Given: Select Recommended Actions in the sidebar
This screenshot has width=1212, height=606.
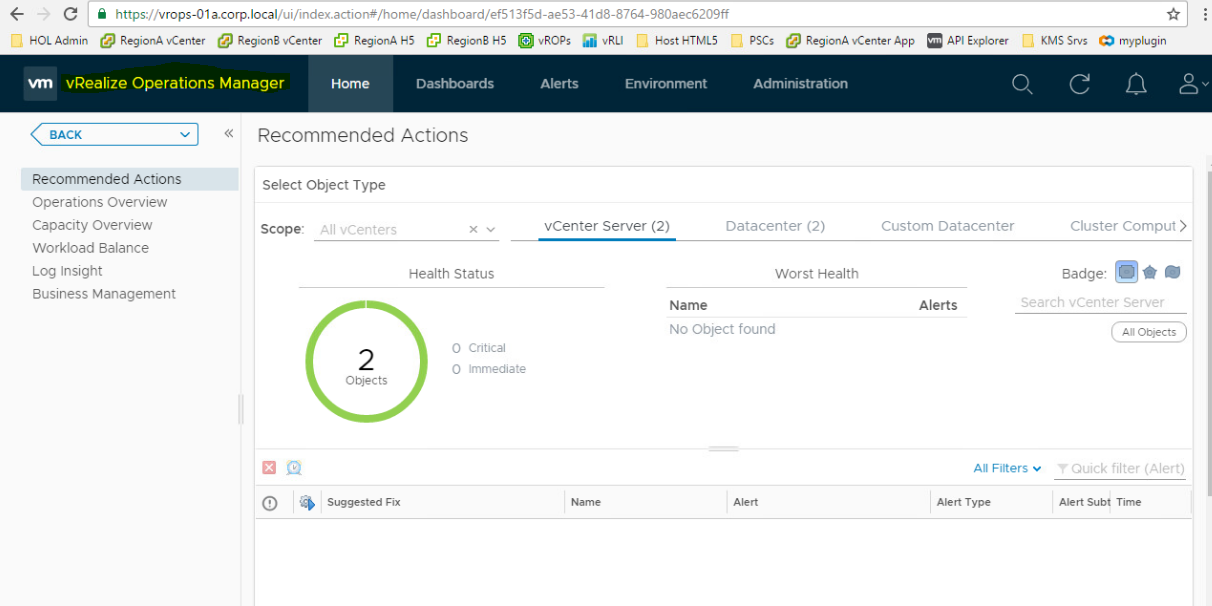Looking at the screenshot, I should (130, 179).
